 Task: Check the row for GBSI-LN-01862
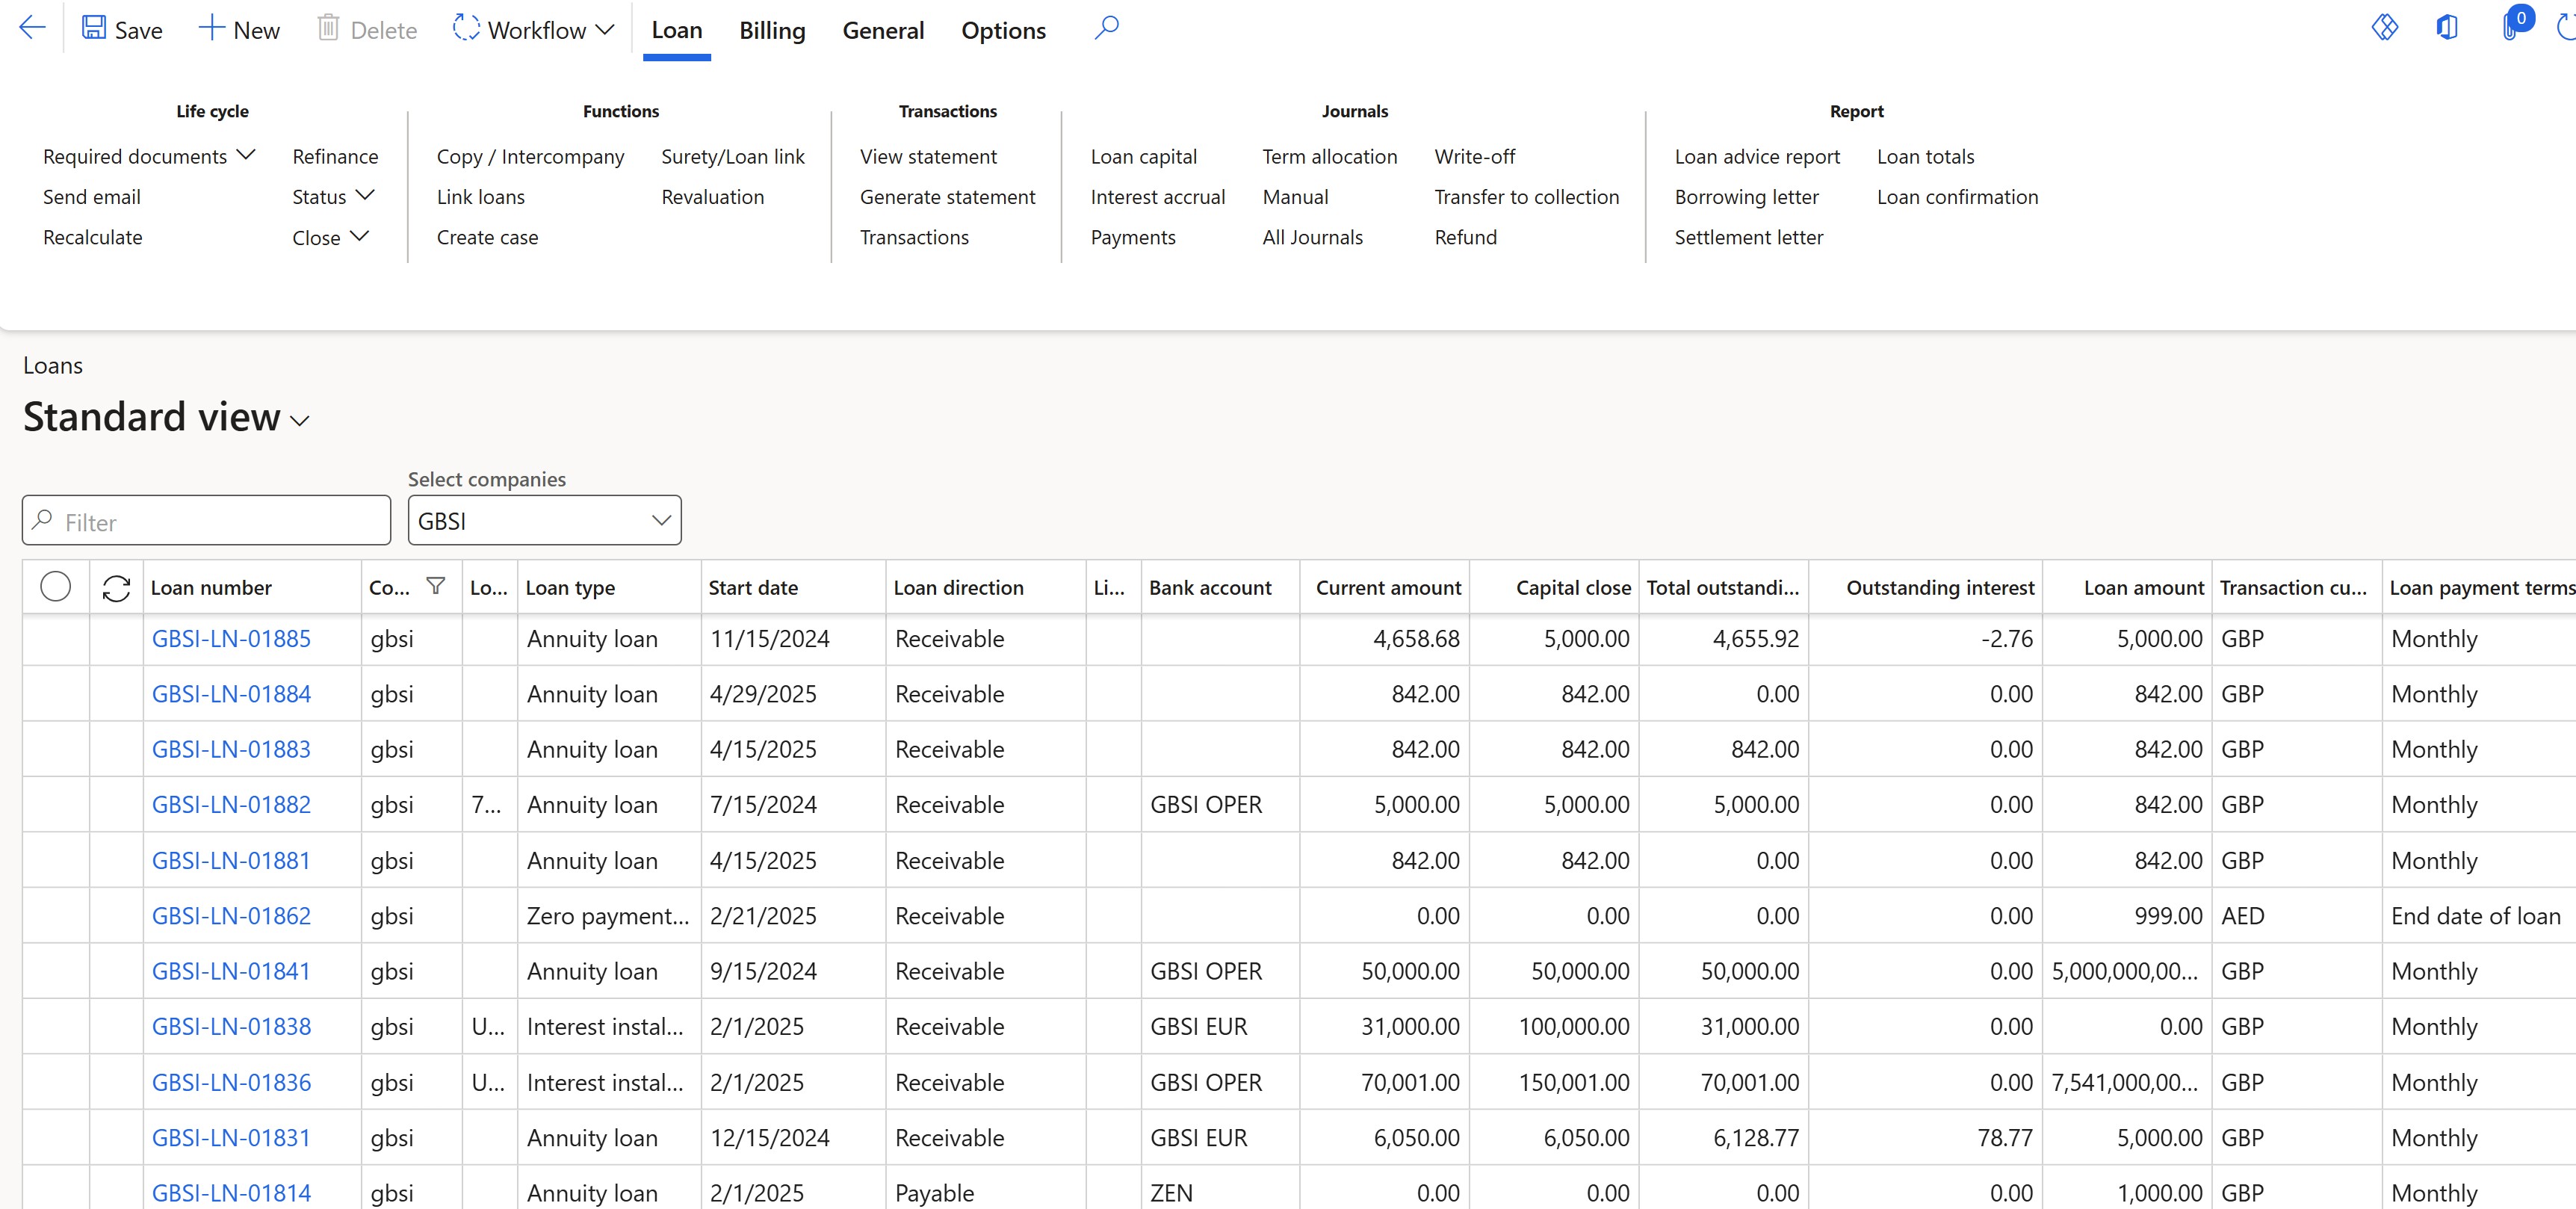coord(55,915)
